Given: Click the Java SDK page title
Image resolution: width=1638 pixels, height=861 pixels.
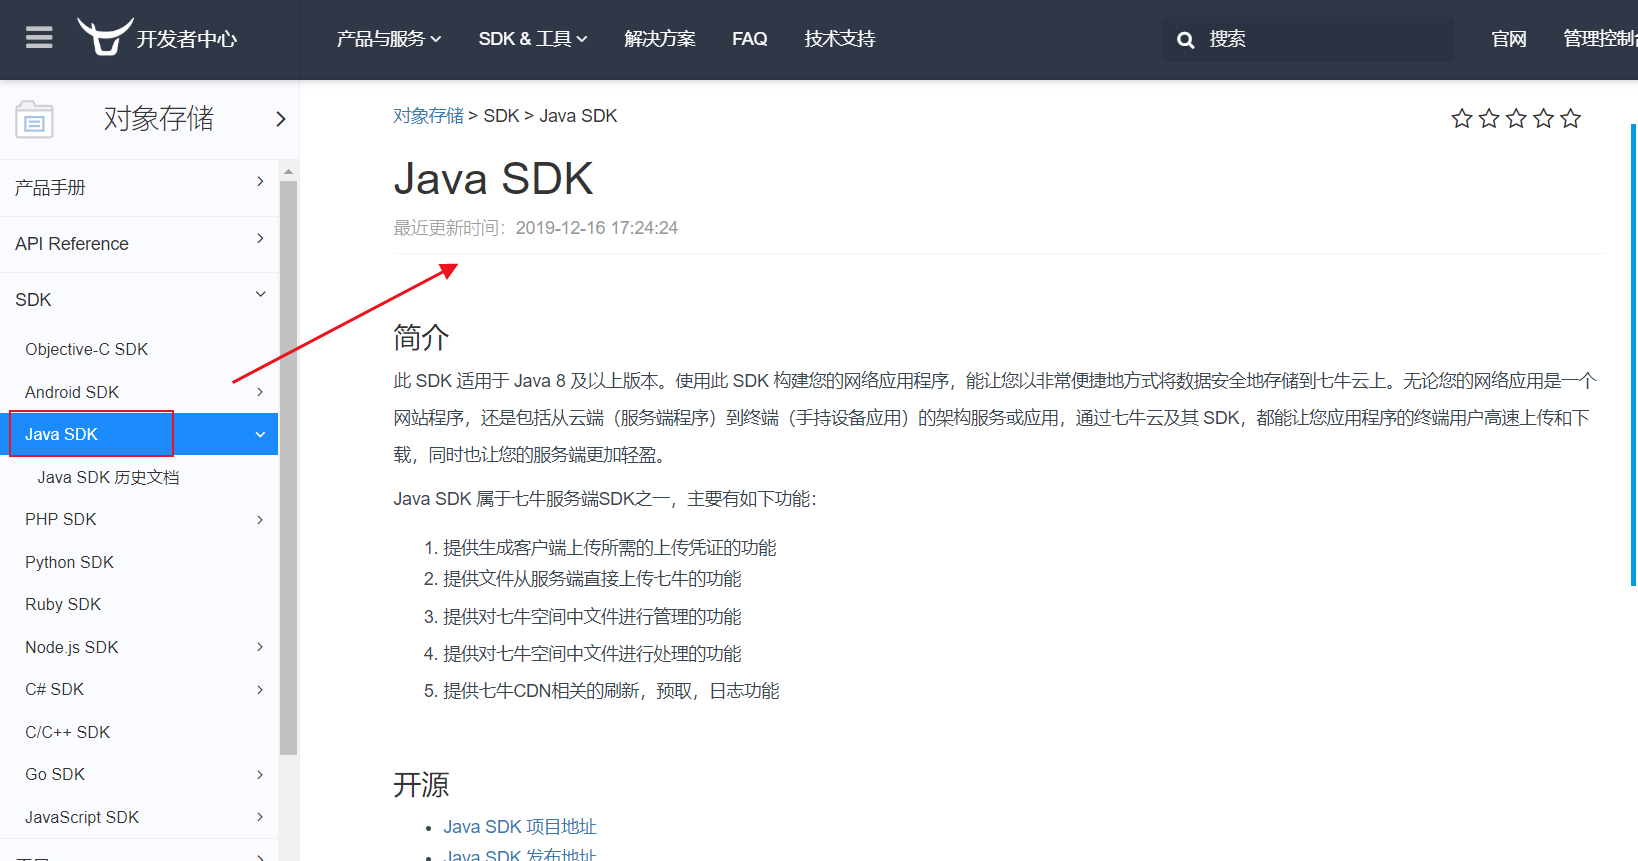Looking at the screenshot, I should point(494,179).
